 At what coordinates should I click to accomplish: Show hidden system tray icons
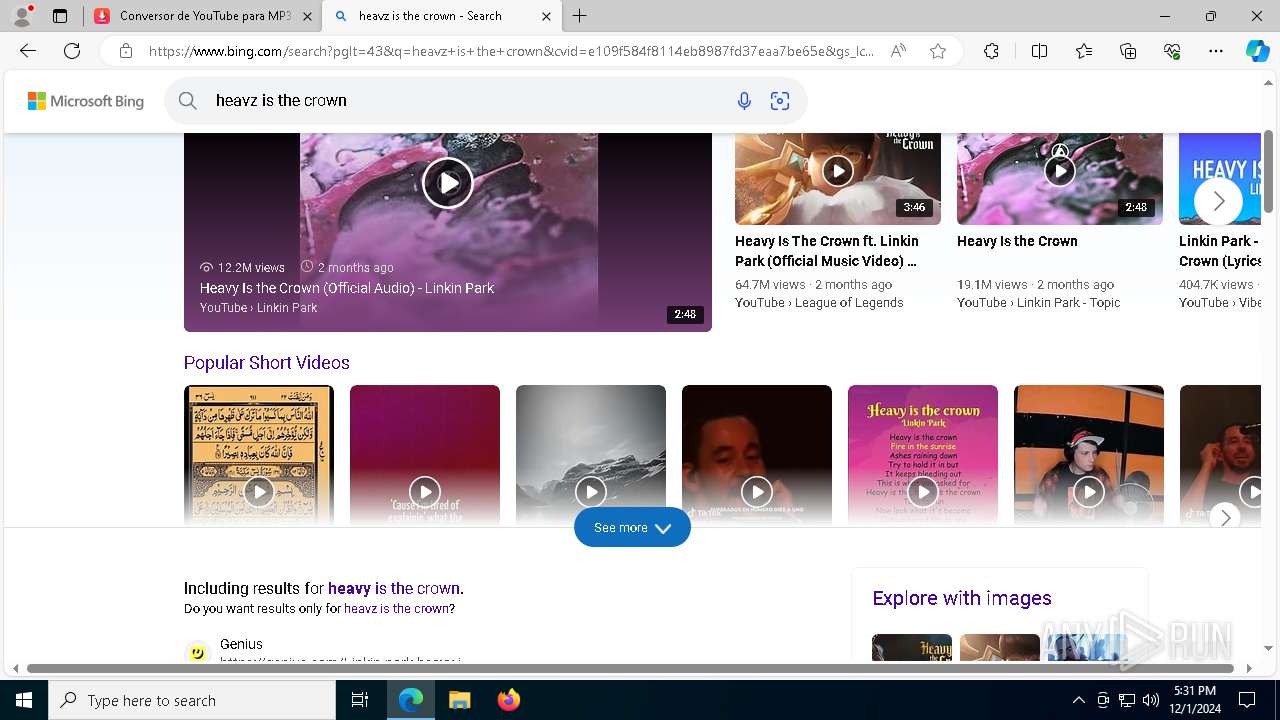pyautogui.click(x=1078, y=700)
